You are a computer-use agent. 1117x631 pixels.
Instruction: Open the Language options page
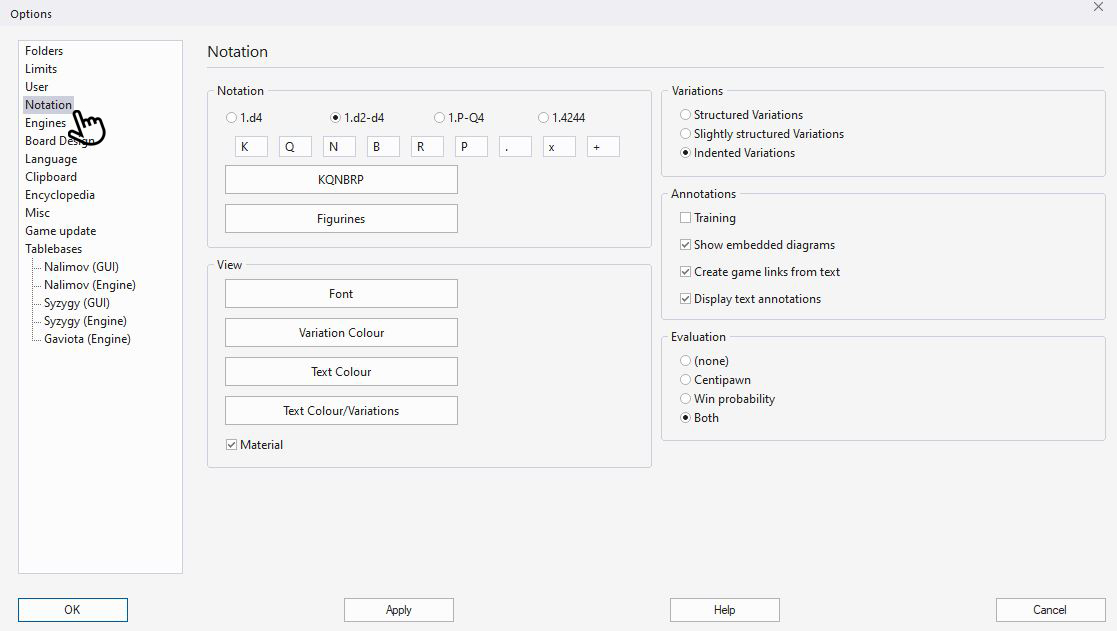(x=51, y=159)
